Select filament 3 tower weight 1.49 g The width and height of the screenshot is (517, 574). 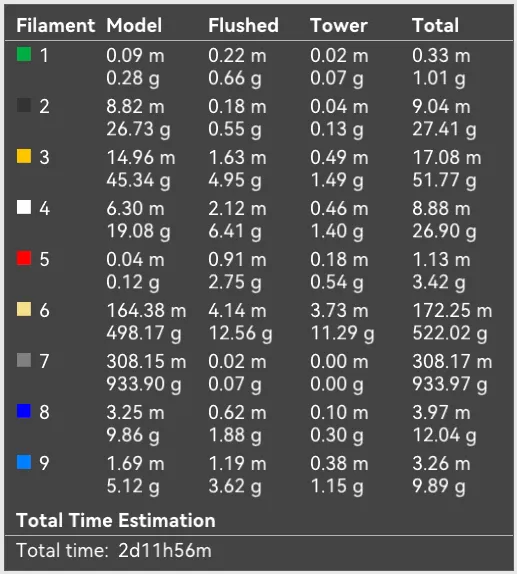[x=337, y=180]
